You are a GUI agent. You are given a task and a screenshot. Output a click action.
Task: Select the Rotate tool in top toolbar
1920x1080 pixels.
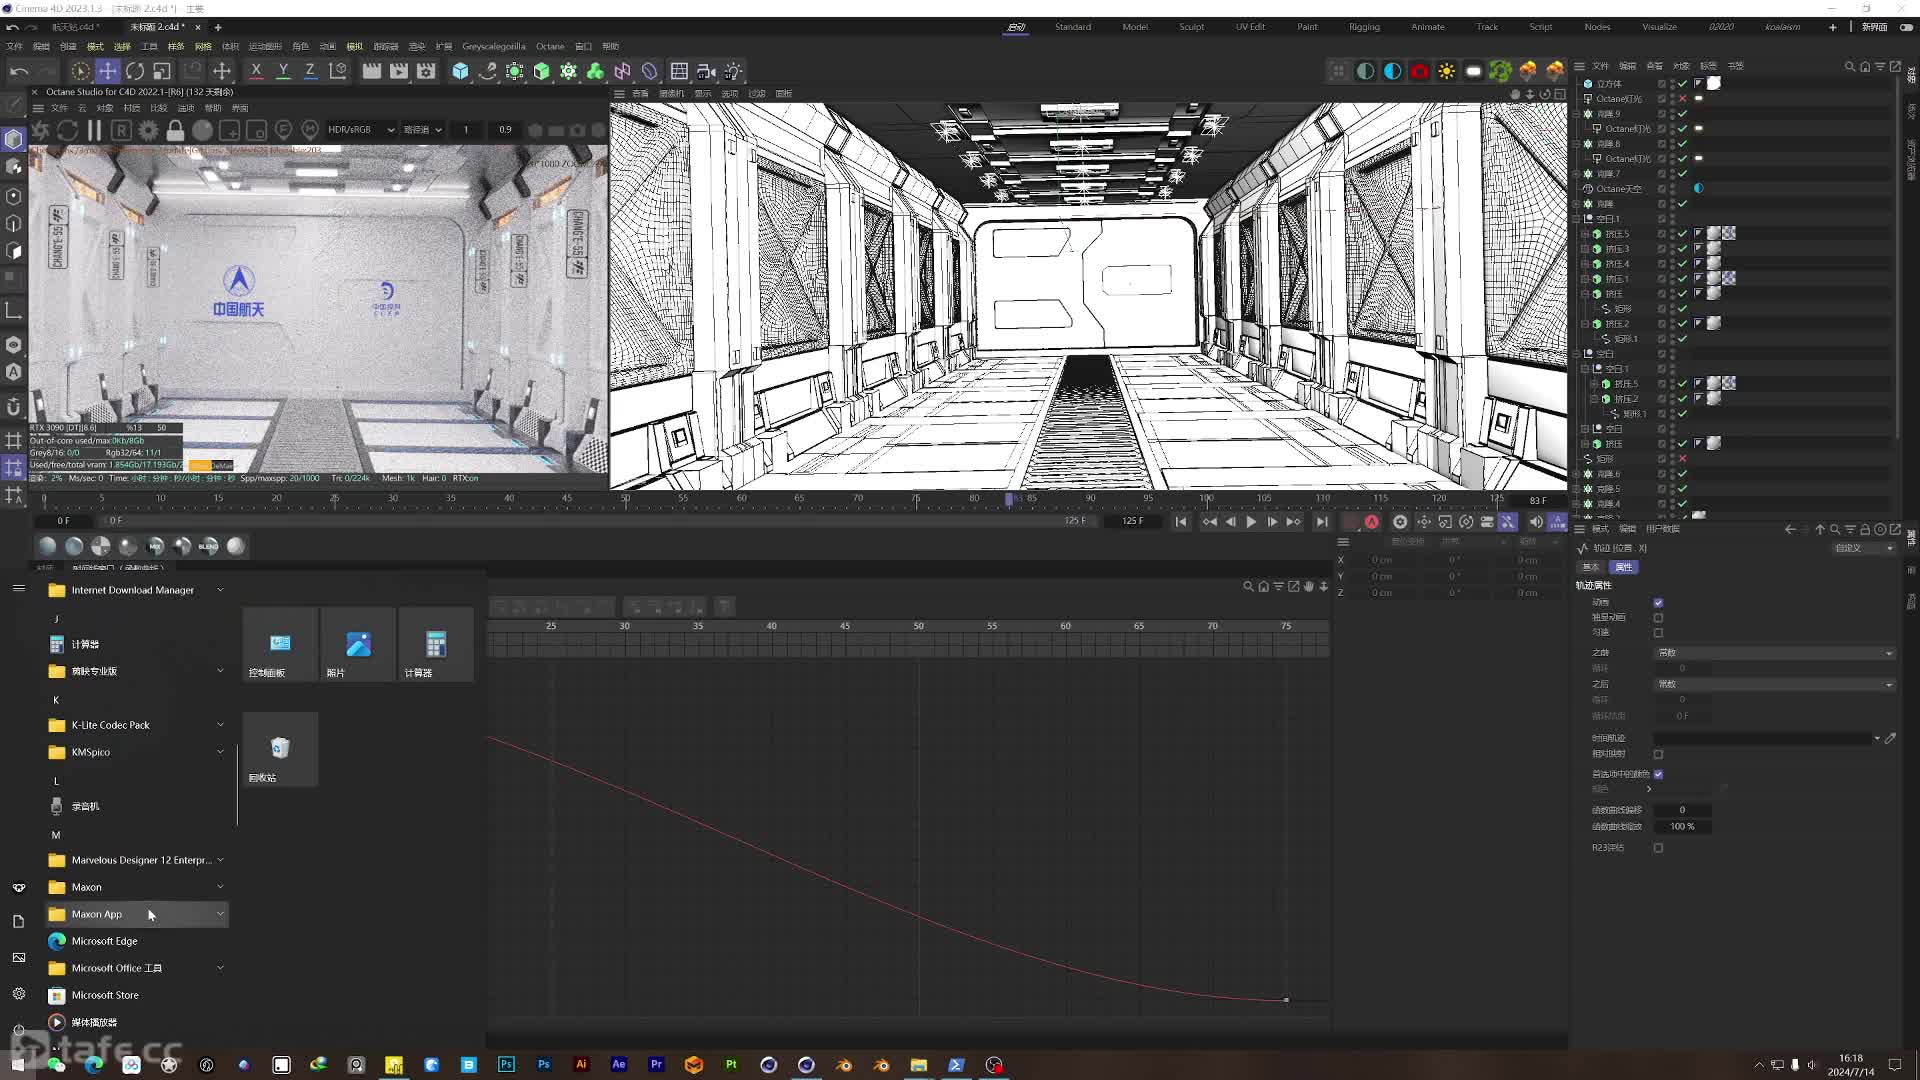(135, 71)
